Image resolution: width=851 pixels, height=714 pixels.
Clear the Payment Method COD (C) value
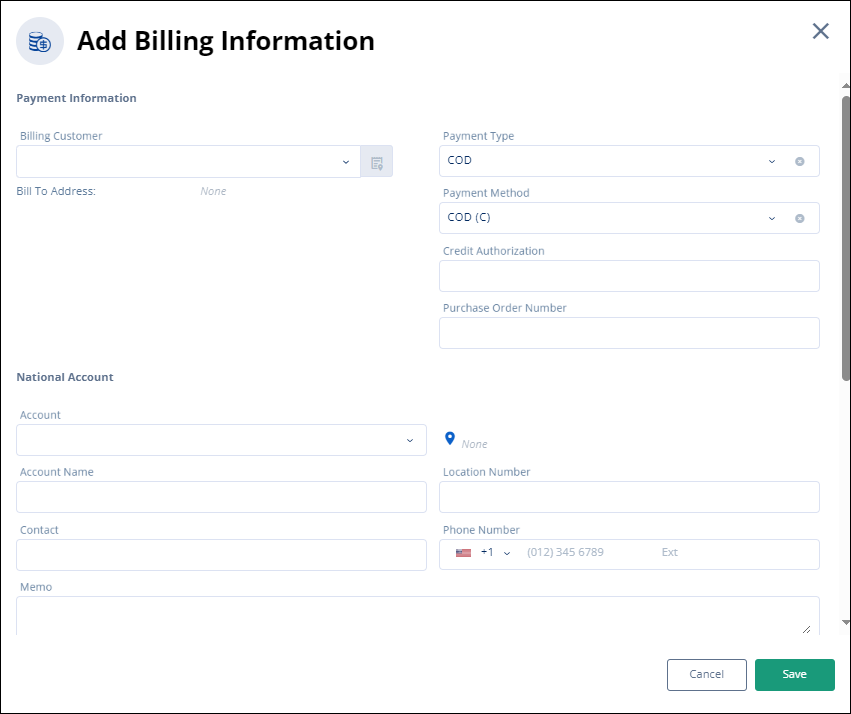(799, 218)
